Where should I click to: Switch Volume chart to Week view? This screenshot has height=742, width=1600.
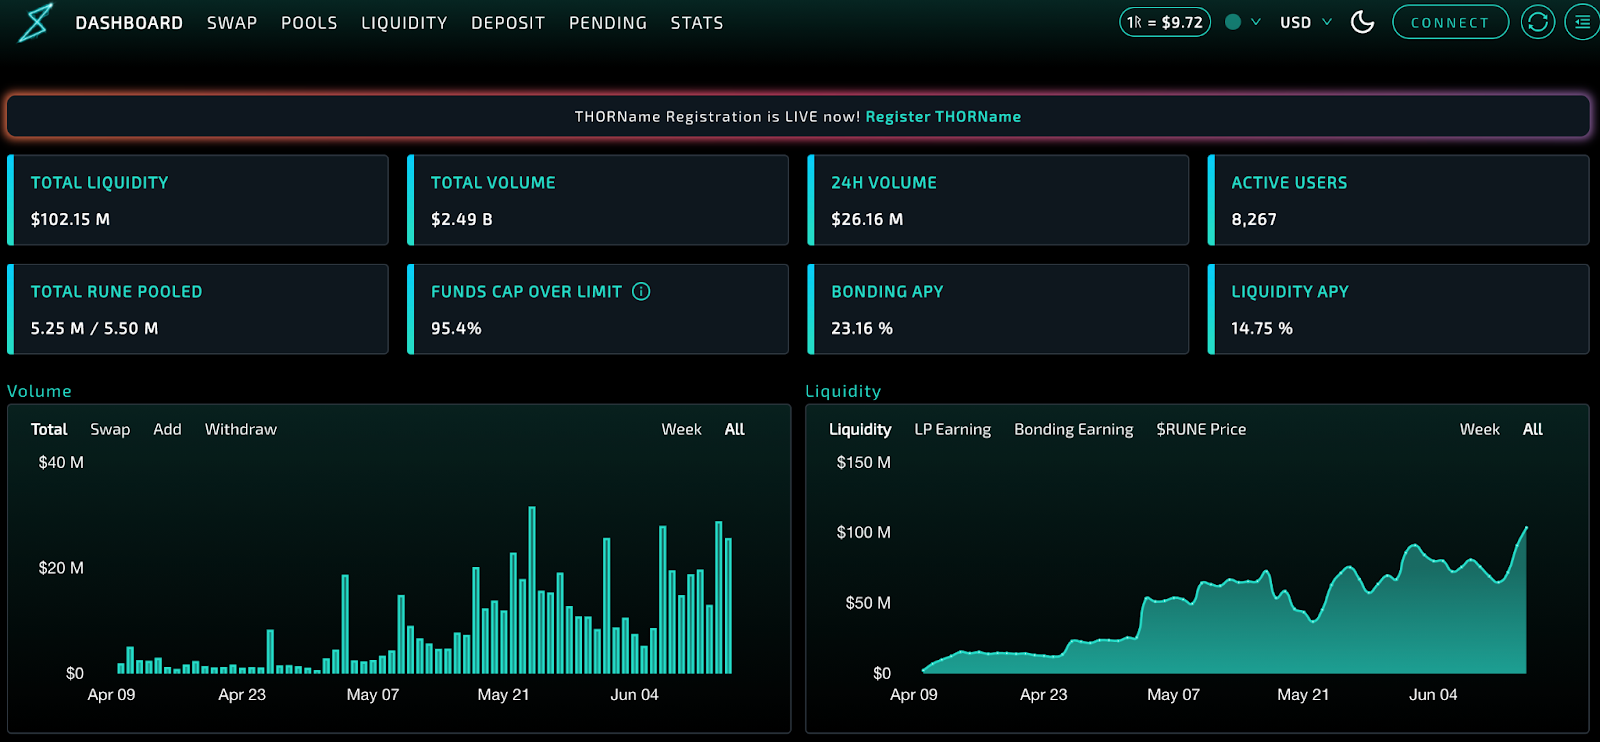681,429
